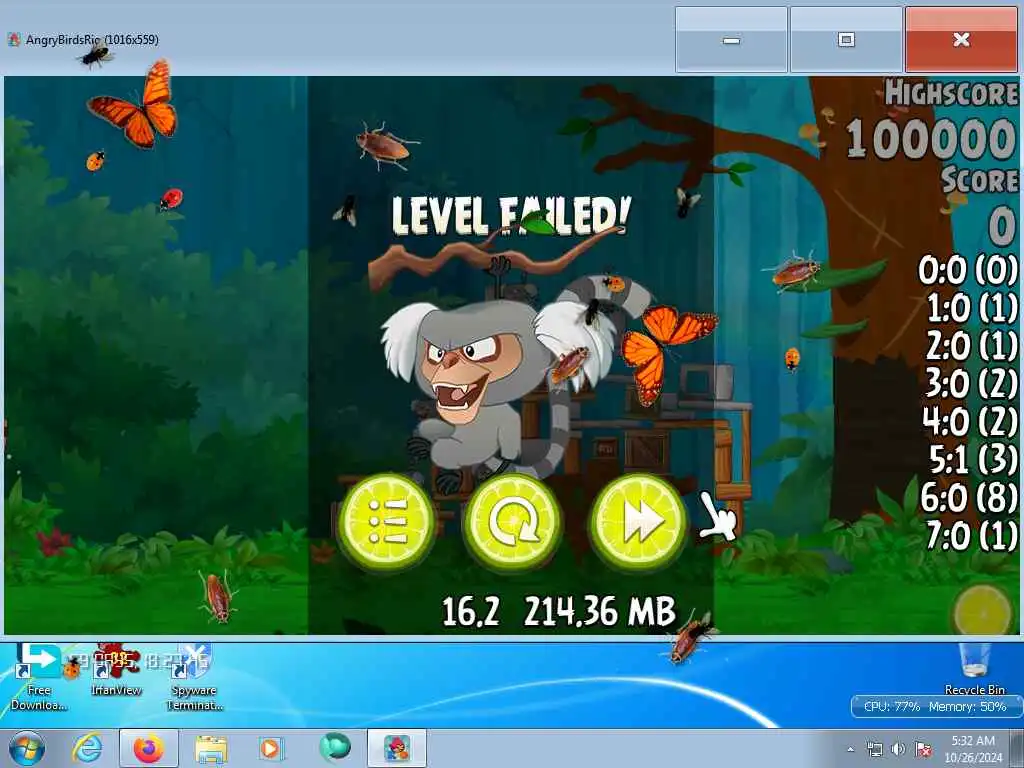Click the debug line 1:0 (1)

point(972,308)
